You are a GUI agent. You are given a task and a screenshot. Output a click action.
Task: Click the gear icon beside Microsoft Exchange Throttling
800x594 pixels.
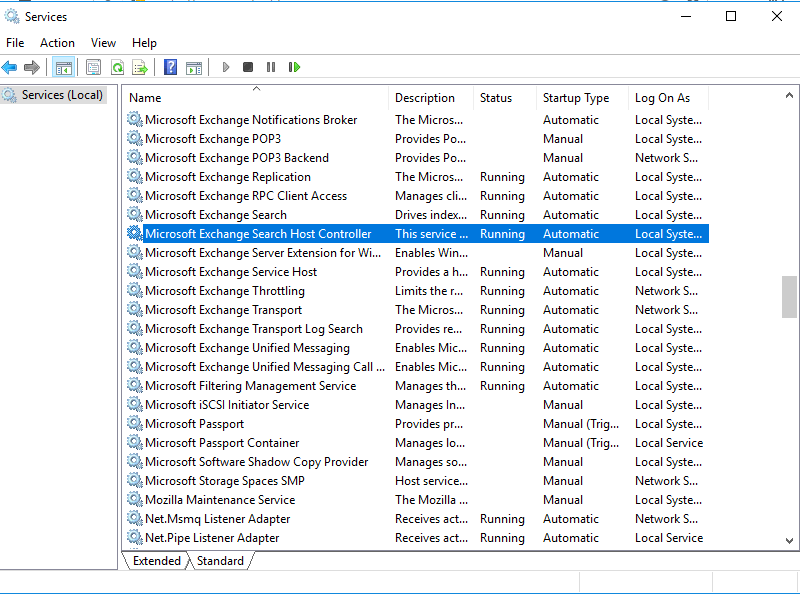[135, 290]
